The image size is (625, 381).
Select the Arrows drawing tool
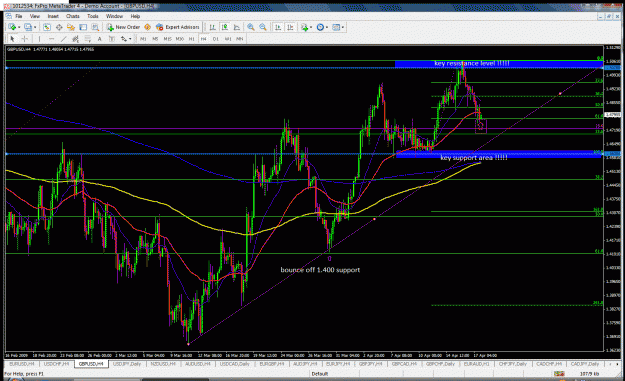point(124,39)
